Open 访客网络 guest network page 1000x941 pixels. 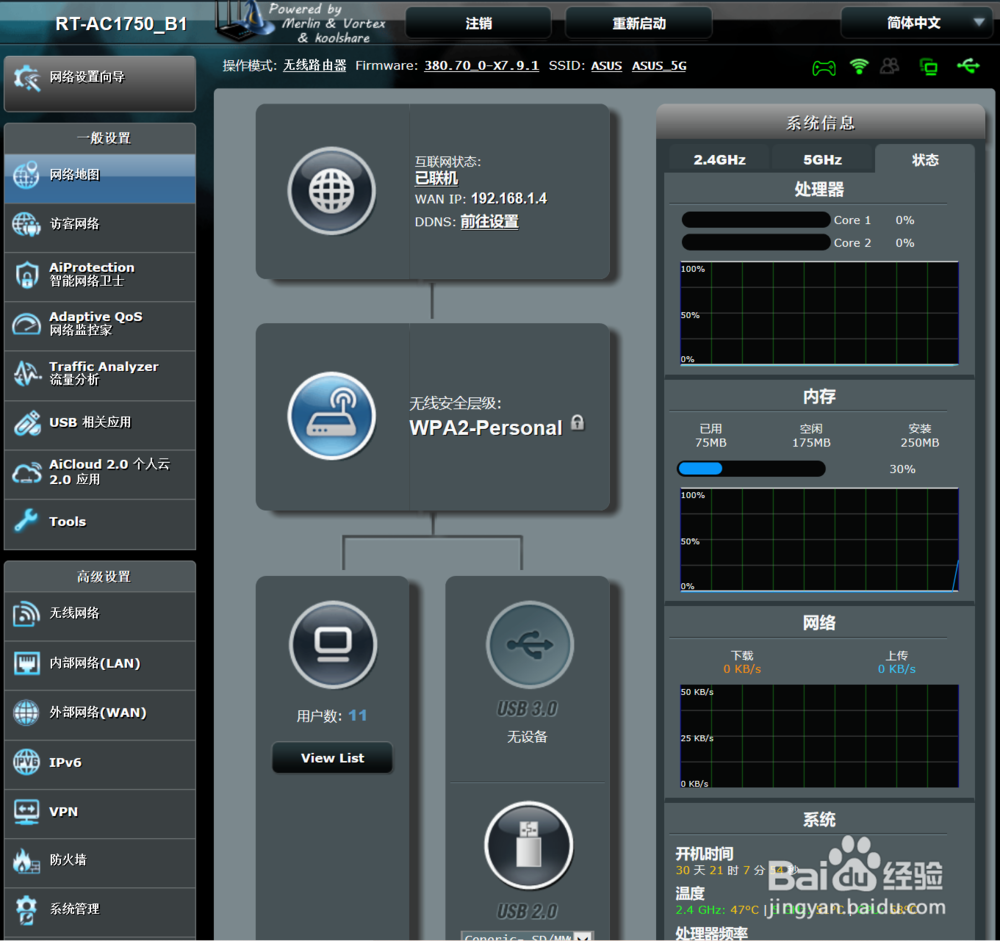[99, 227]
